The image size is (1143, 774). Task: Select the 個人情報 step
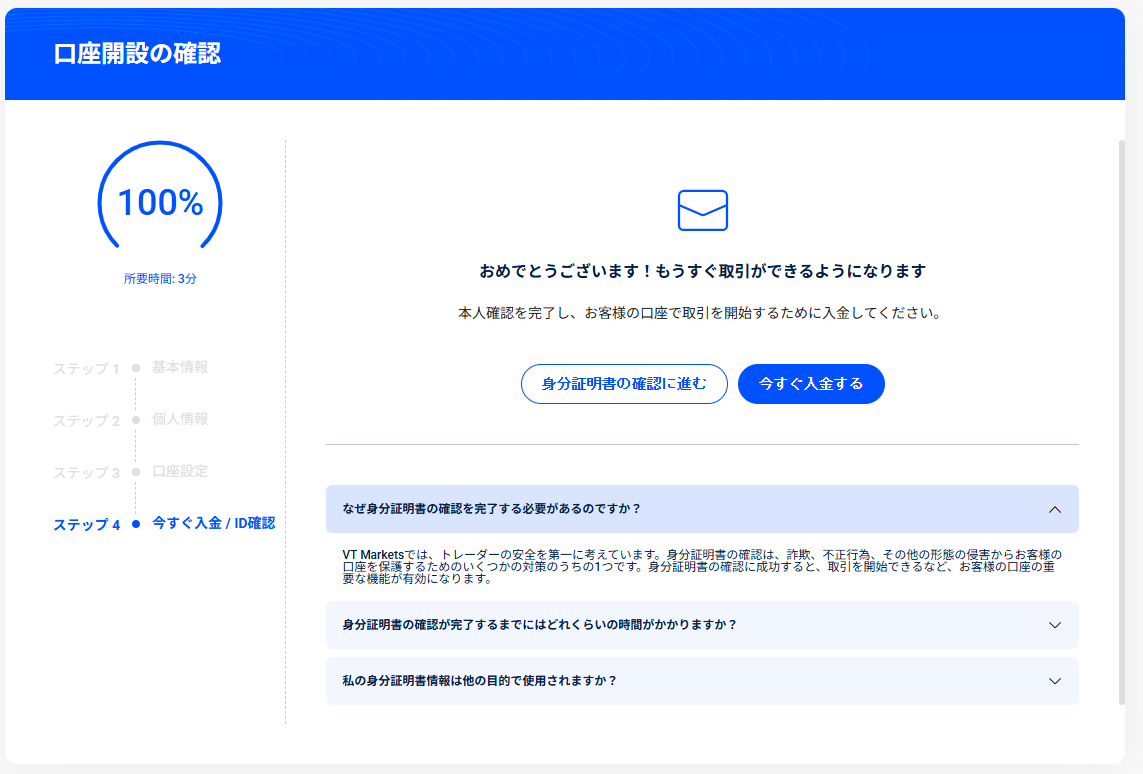(x=180, y=419)
